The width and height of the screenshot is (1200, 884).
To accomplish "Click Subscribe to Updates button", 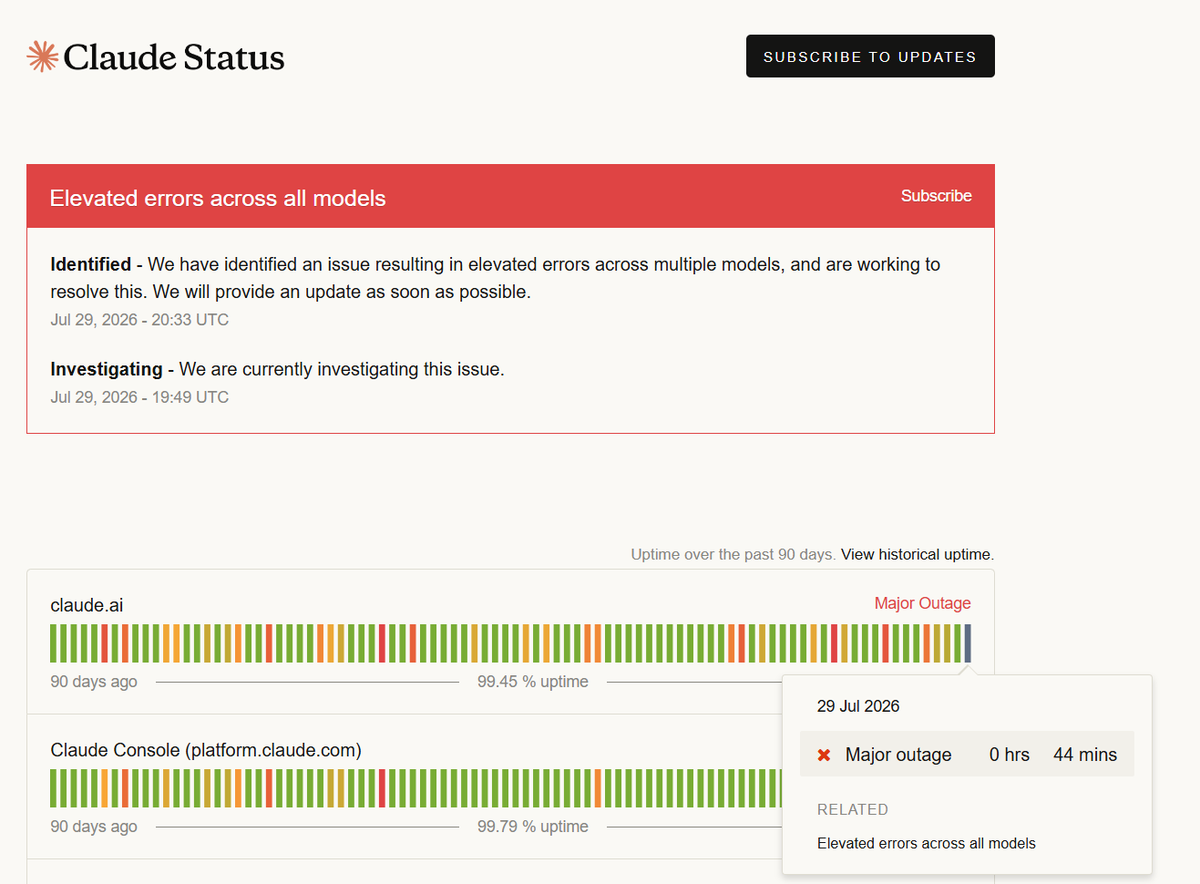I will (870, 56).
